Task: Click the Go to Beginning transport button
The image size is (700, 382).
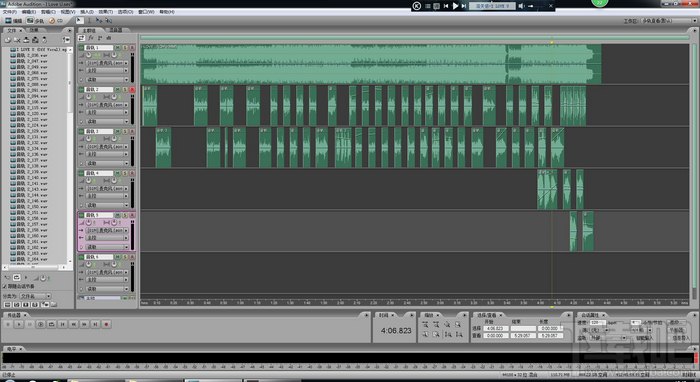Action: tap(62, 324)
